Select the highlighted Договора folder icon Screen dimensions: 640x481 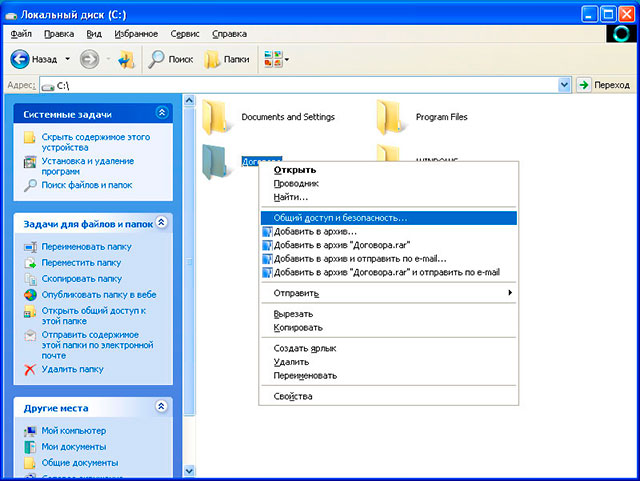click(214, 162)
